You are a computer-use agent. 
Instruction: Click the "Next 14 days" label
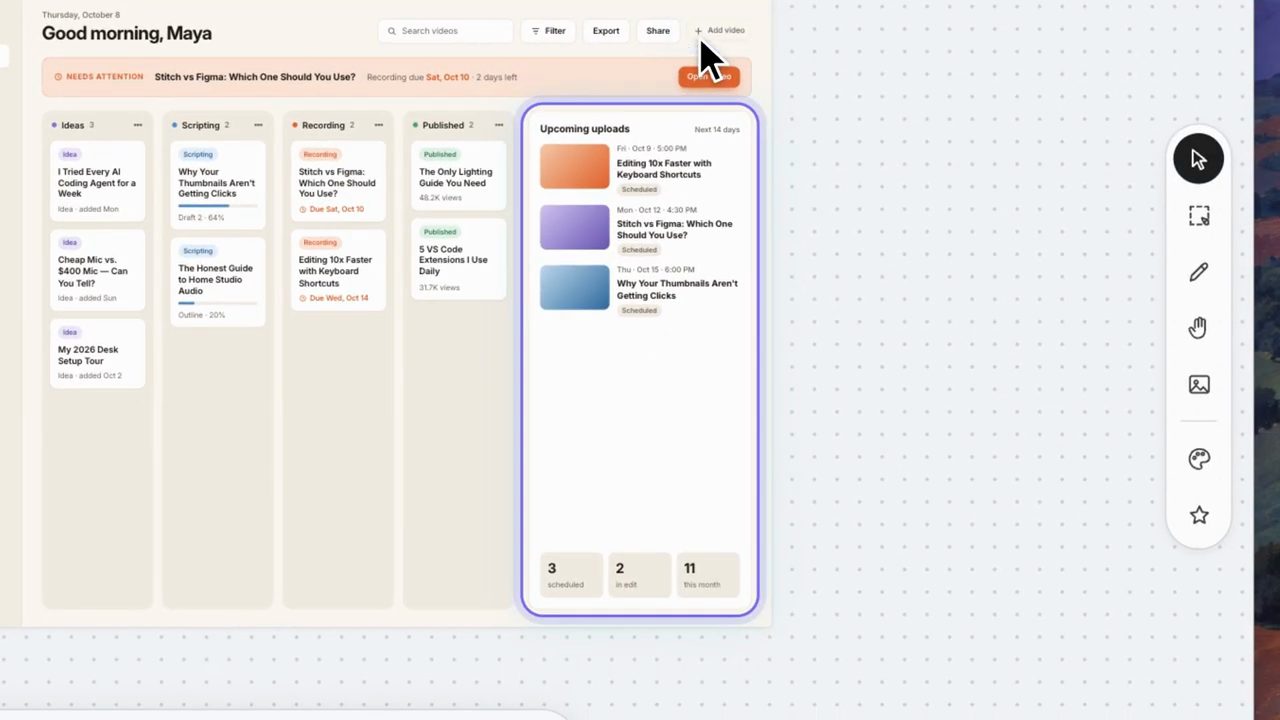click(717, 130)
